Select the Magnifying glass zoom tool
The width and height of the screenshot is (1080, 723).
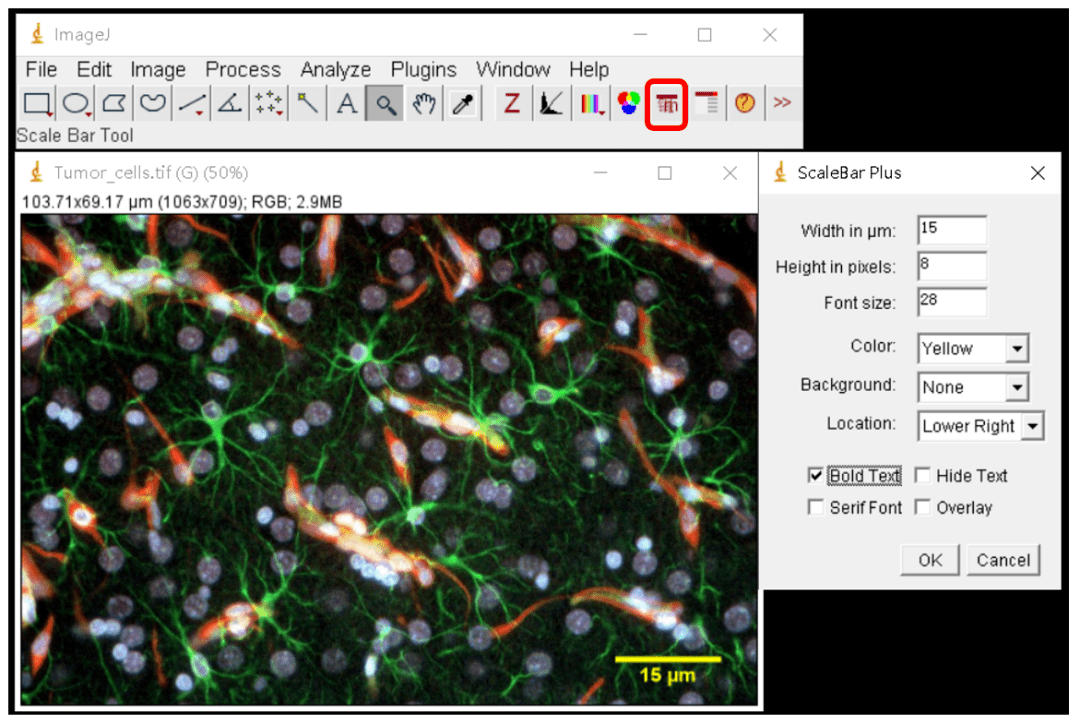[384, 103]
